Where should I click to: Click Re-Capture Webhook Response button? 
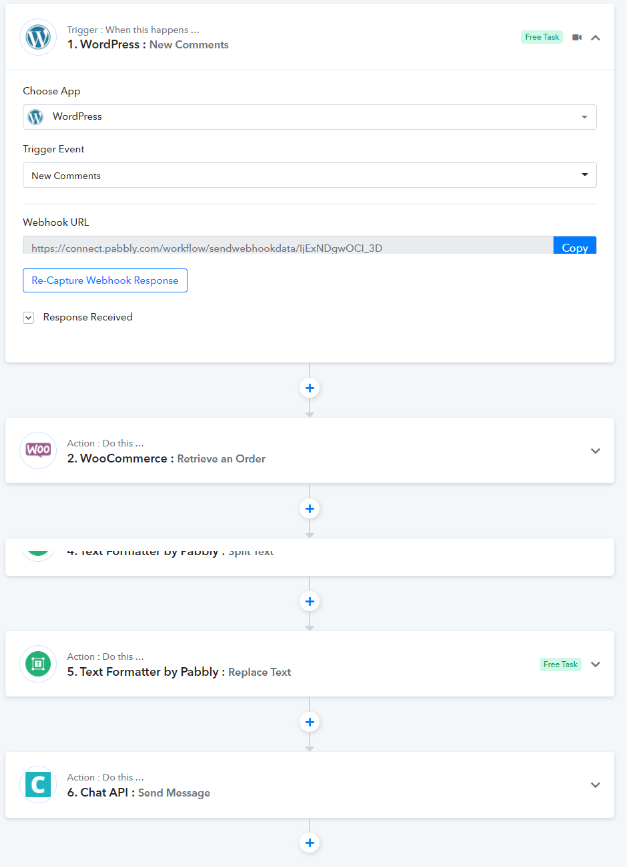pyautogui.click(x=105, y=280)
